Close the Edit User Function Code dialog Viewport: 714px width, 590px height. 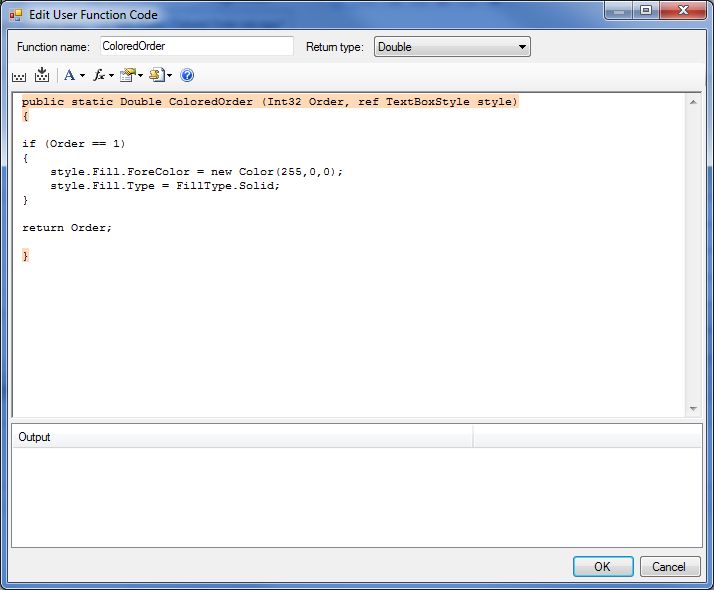[x=683, y=10]
